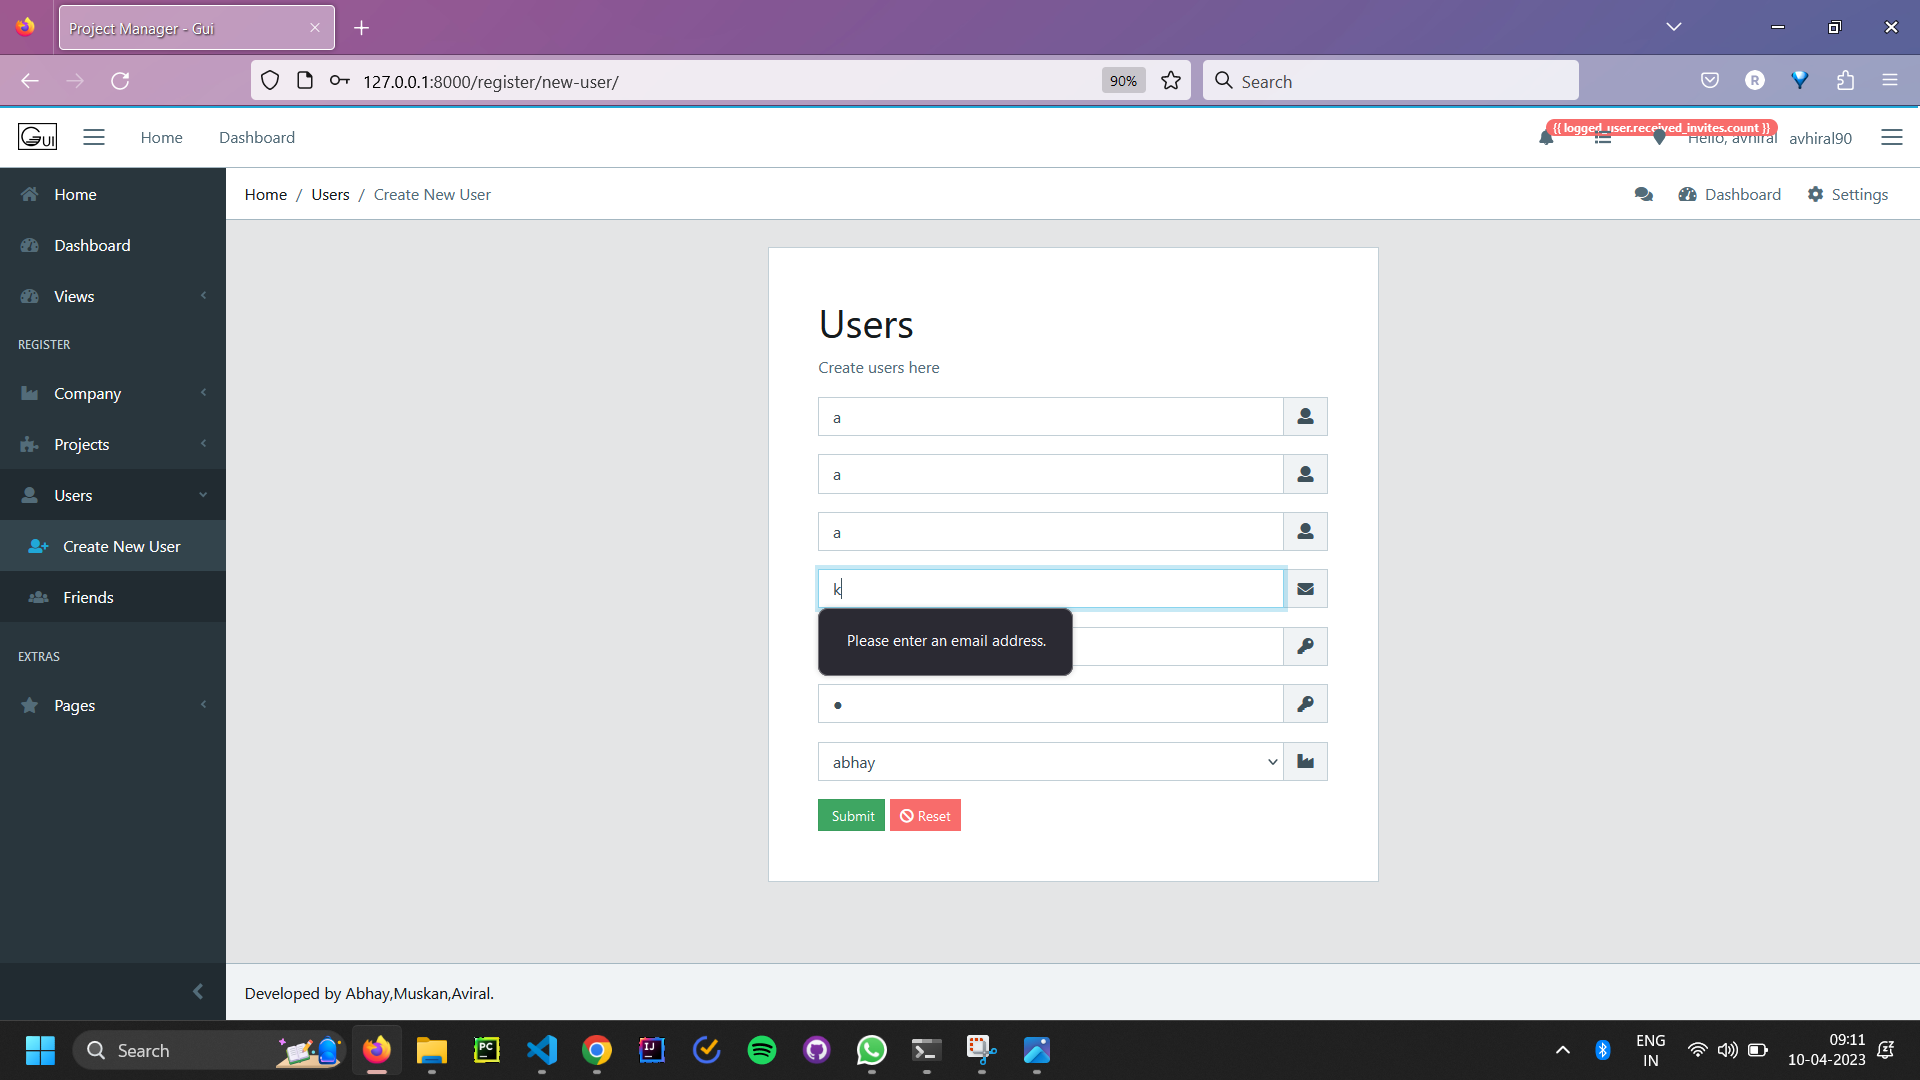Select Friends under the Users menu

[x=90, y=597]
